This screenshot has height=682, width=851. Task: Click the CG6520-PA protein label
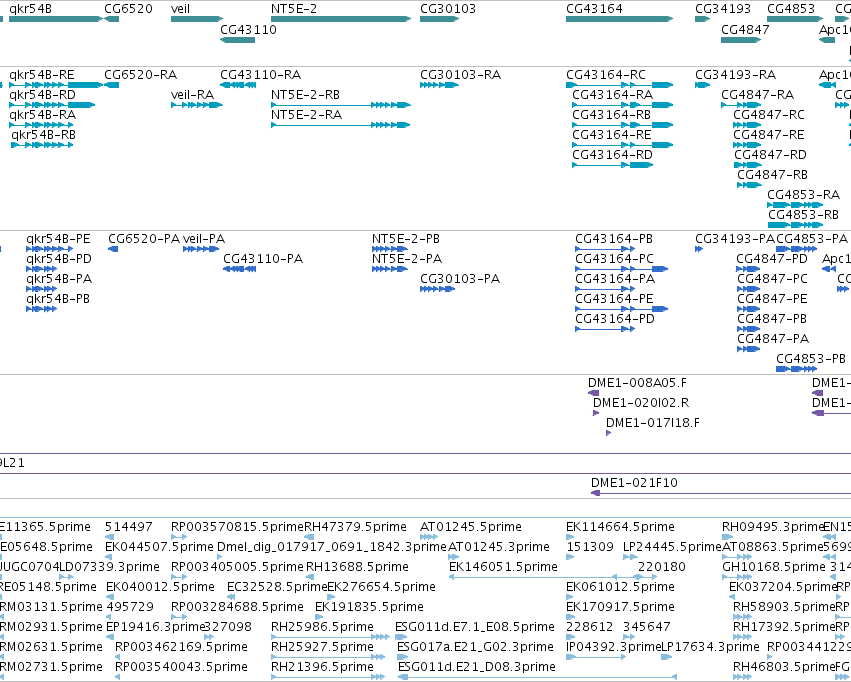pyautogui.click(x=144, y=239)
